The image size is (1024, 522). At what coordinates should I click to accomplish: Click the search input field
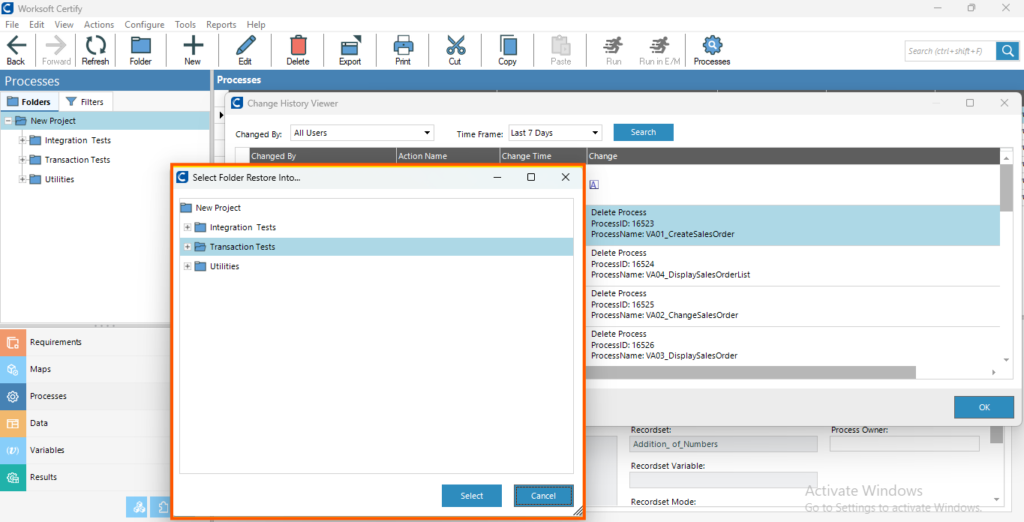[950, 51]
